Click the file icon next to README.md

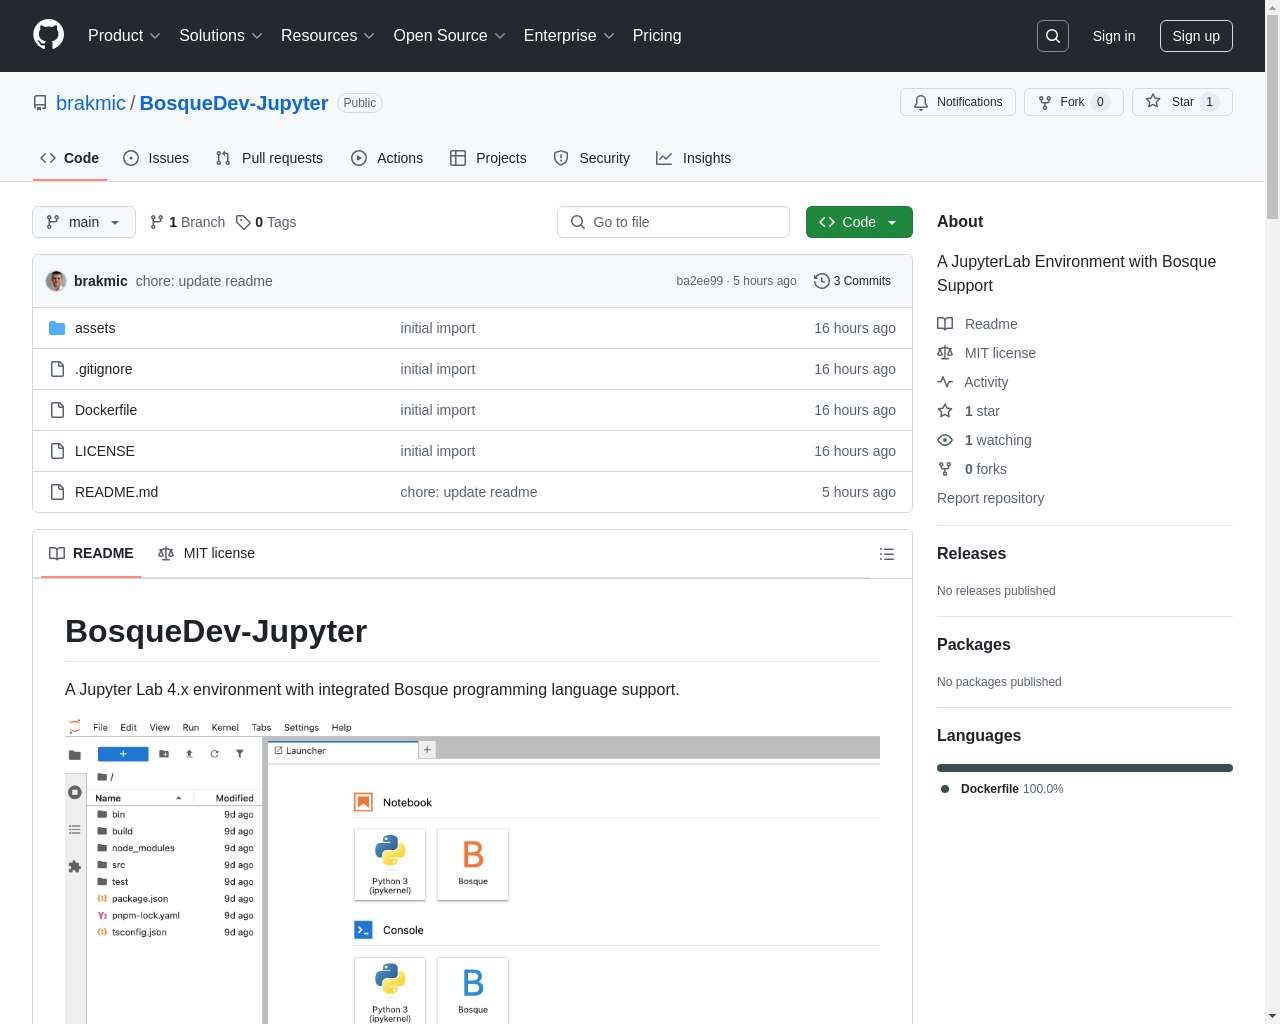click(57, 492)
